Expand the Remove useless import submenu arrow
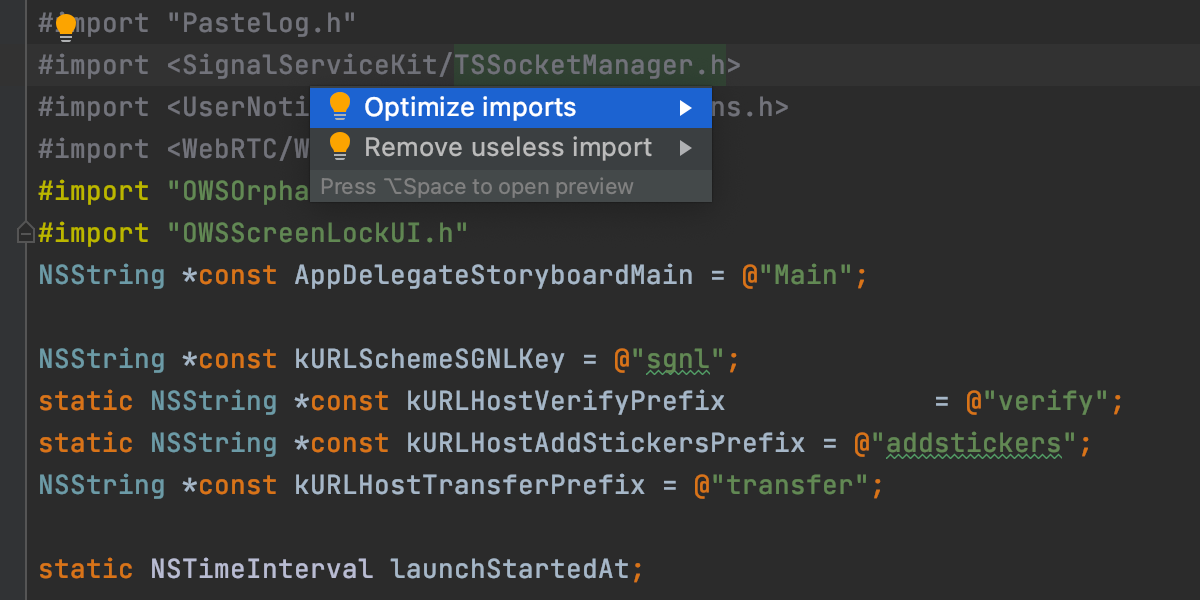 coord(685,148)
